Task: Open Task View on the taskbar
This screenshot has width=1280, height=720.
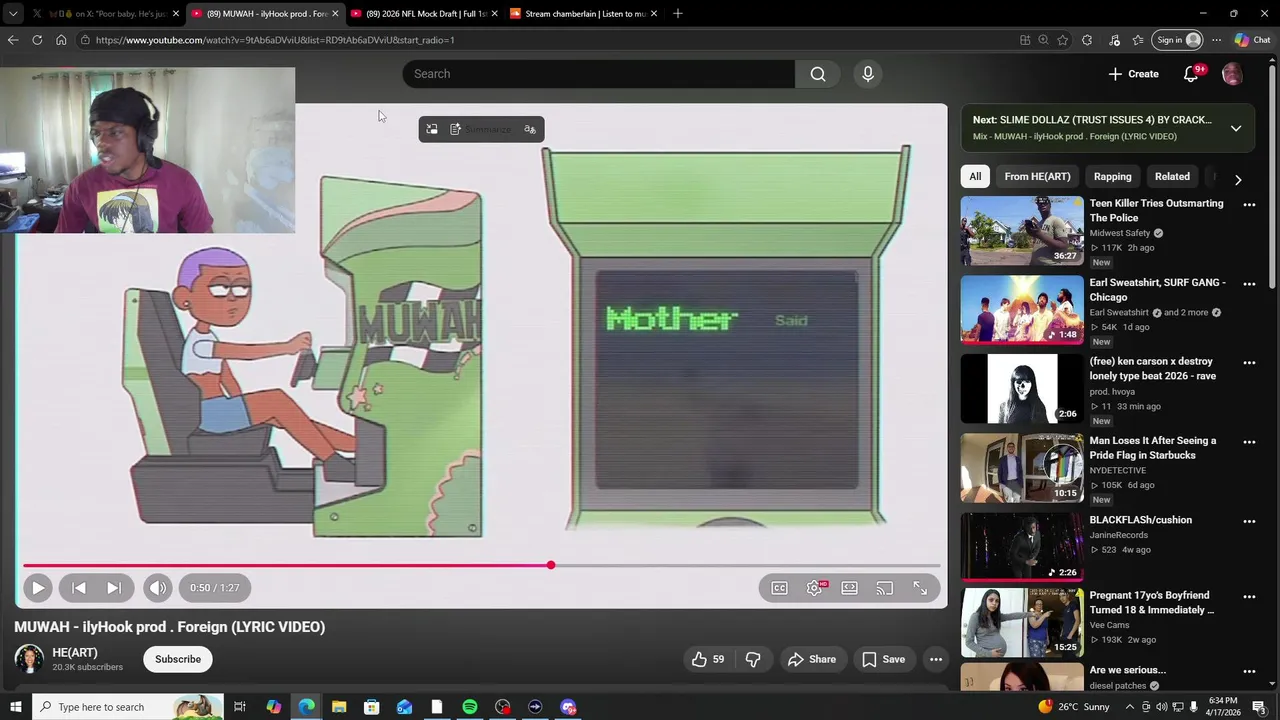Action: tap(240, 707)
